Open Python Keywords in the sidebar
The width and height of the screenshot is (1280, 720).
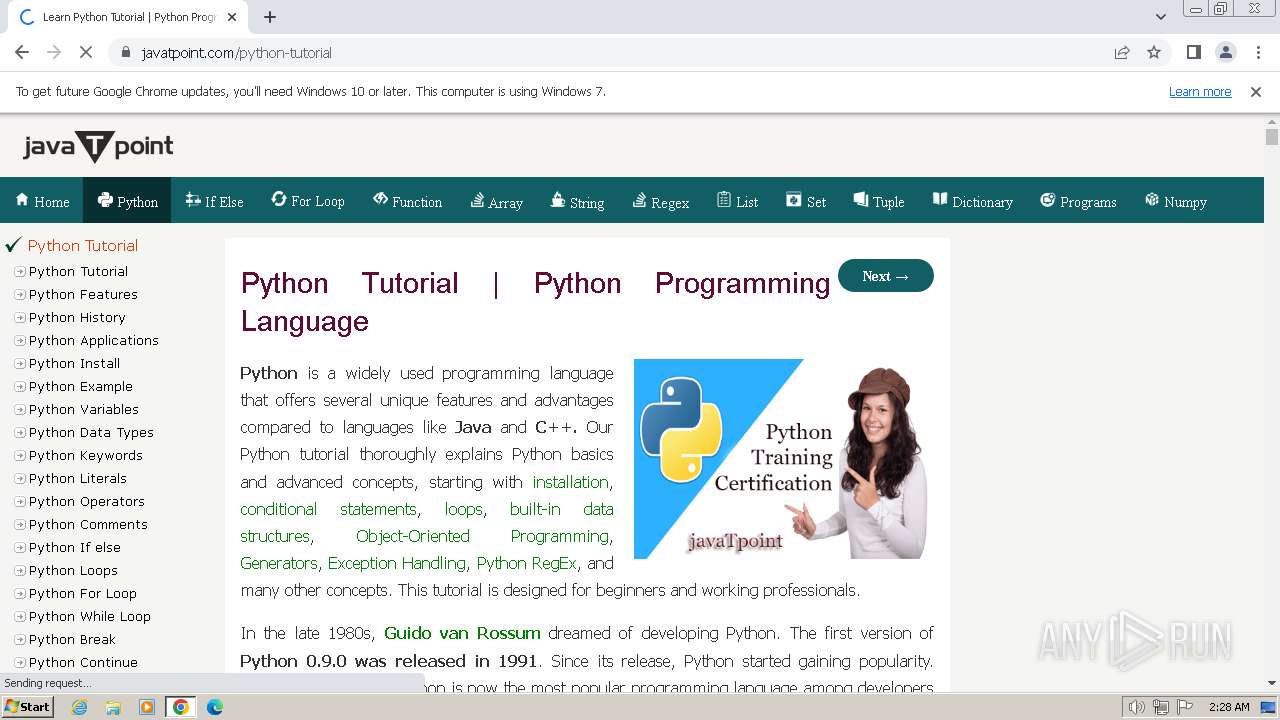(x=86, y=456)
